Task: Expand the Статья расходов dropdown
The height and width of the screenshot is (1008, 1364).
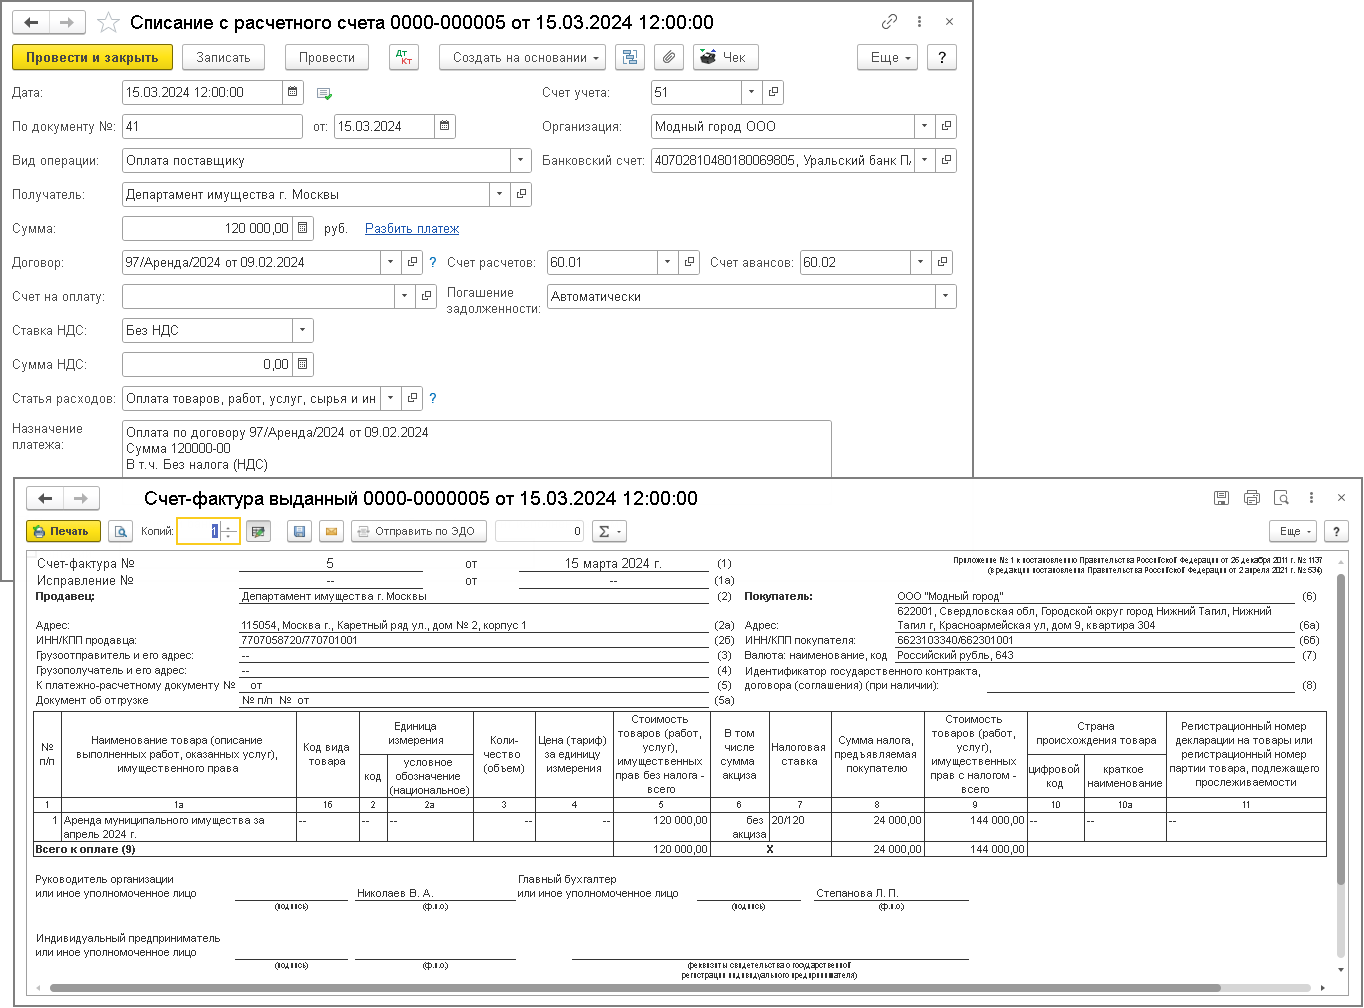Action: [x=391, y=399]
